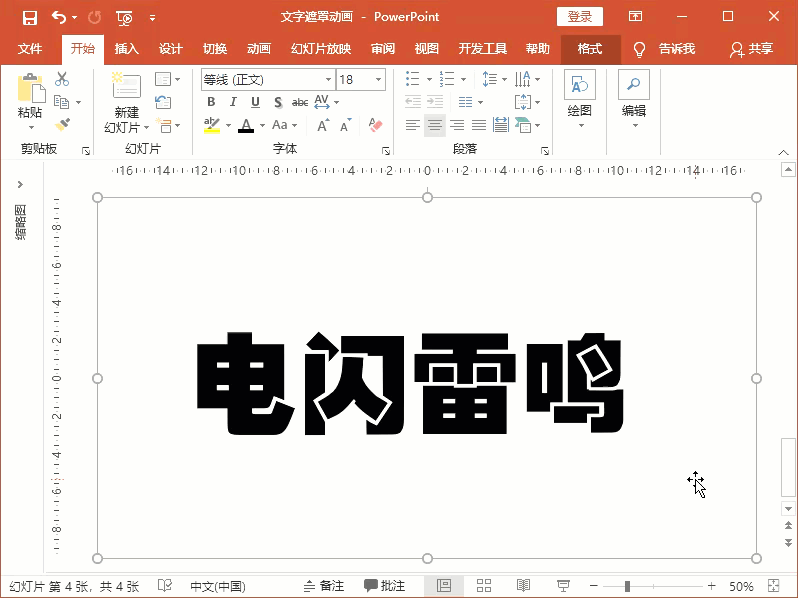The height and width of the screenshot is (598, 798).
Task: Toggle Underline formatting
Action: tap(255, 102)
